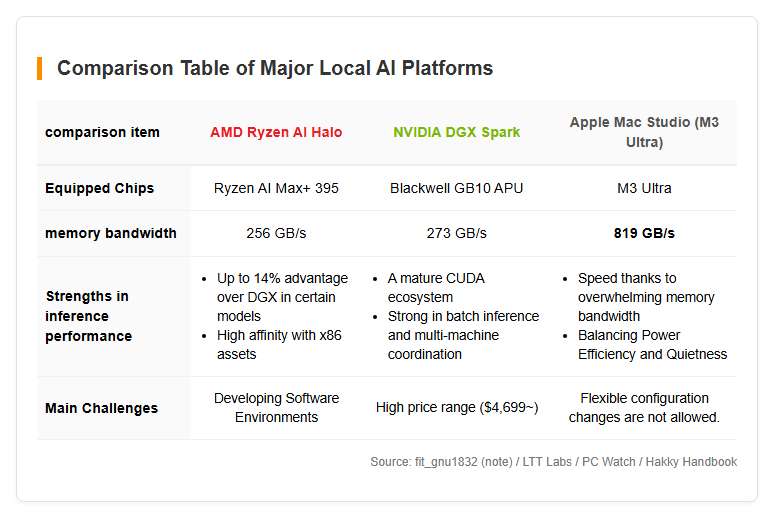Select the 'Blackwell GB10 APU' cell
The width and height of the screenshot is (774, 519).
pyautogui.click(x=457, y=188)
